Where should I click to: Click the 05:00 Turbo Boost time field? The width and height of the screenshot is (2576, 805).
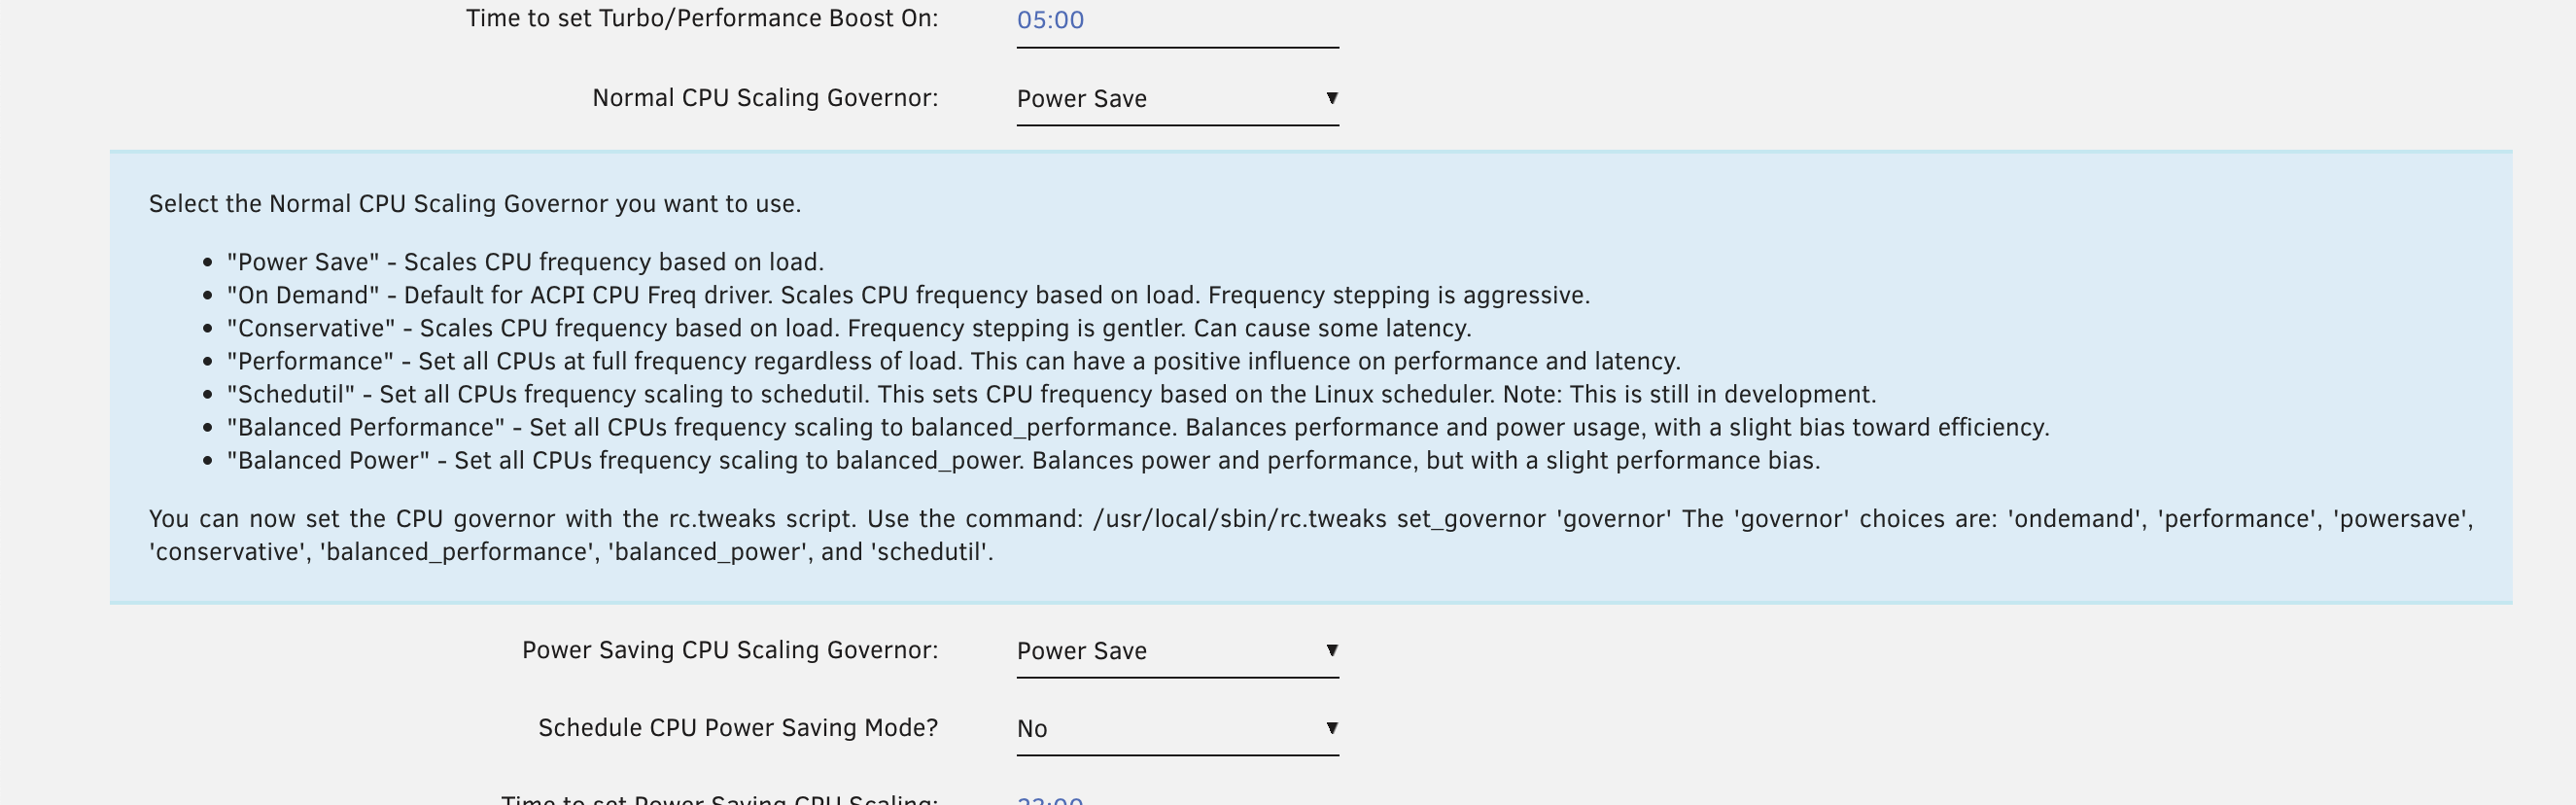(1176, 21)
